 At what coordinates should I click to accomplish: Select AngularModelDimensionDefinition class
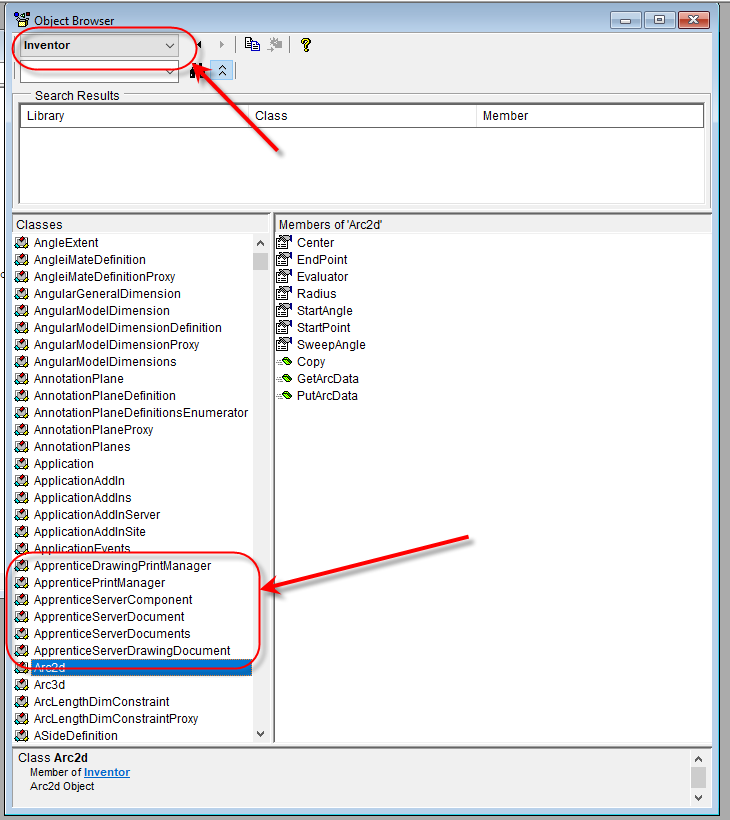[128, 328]
